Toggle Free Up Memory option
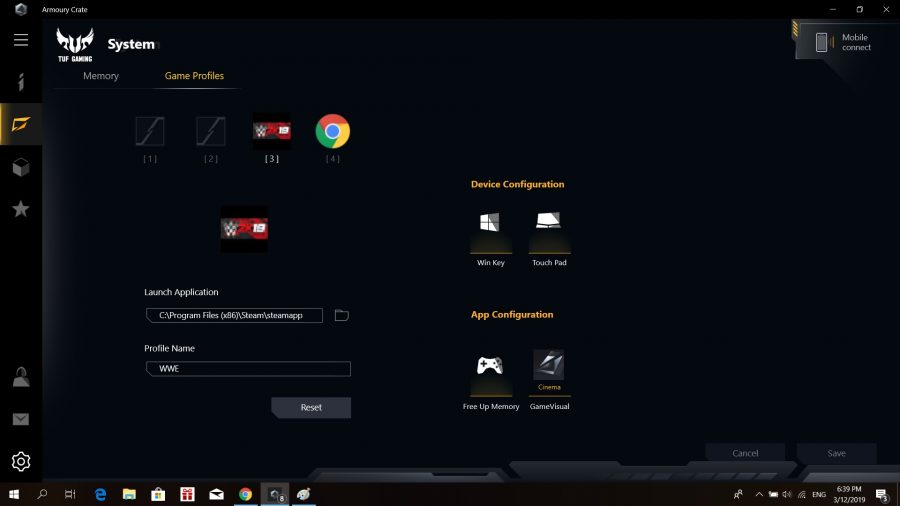Image resolution: width=900 pixels, height=506 pixels. (x=490, y=373)
